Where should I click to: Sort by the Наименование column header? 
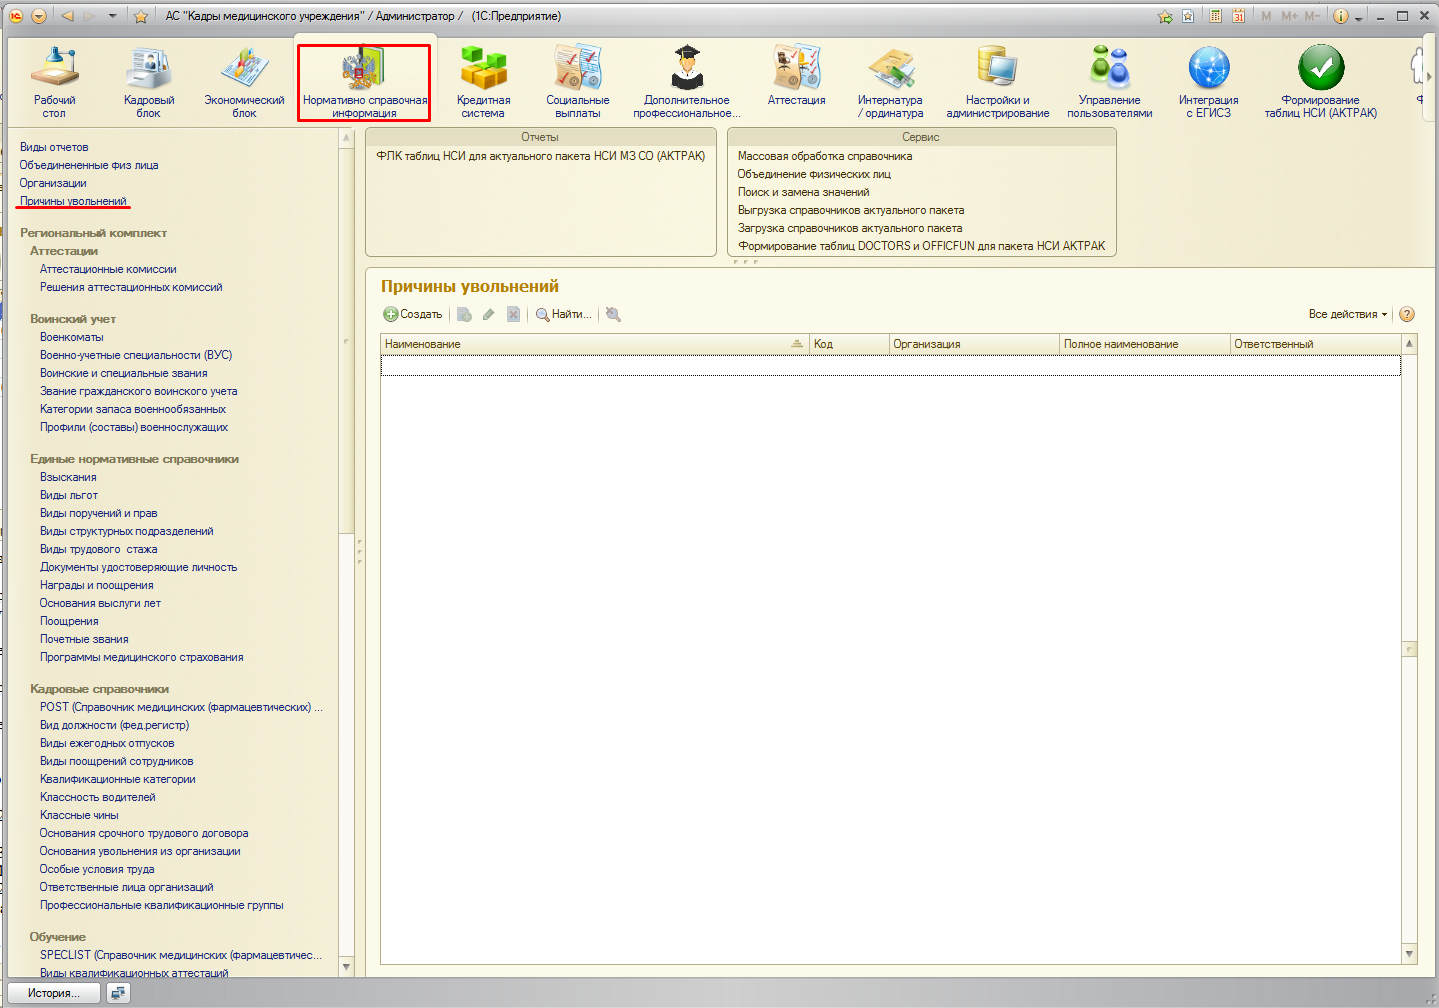point(590,344)
